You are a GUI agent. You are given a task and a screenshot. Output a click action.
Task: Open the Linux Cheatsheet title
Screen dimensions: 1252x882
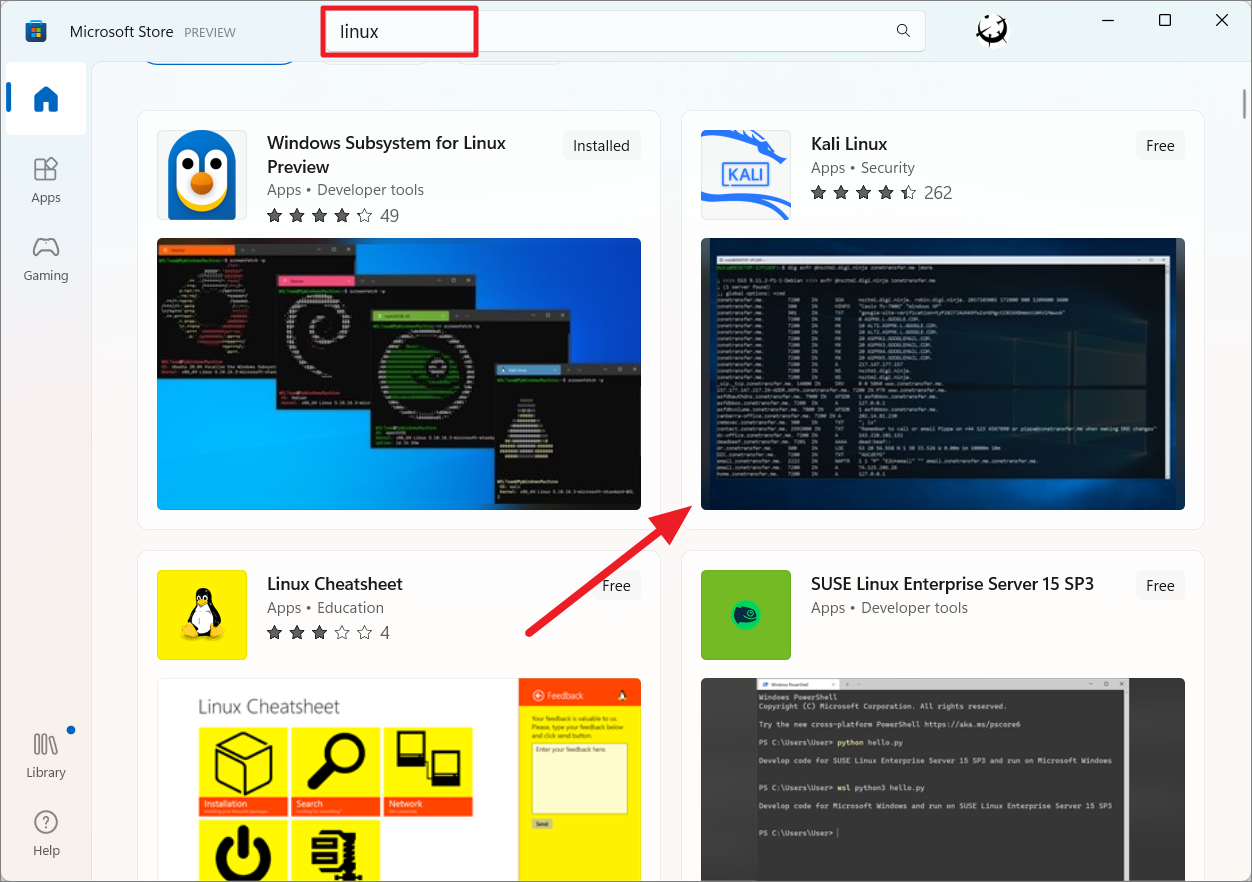coord(335,584)
